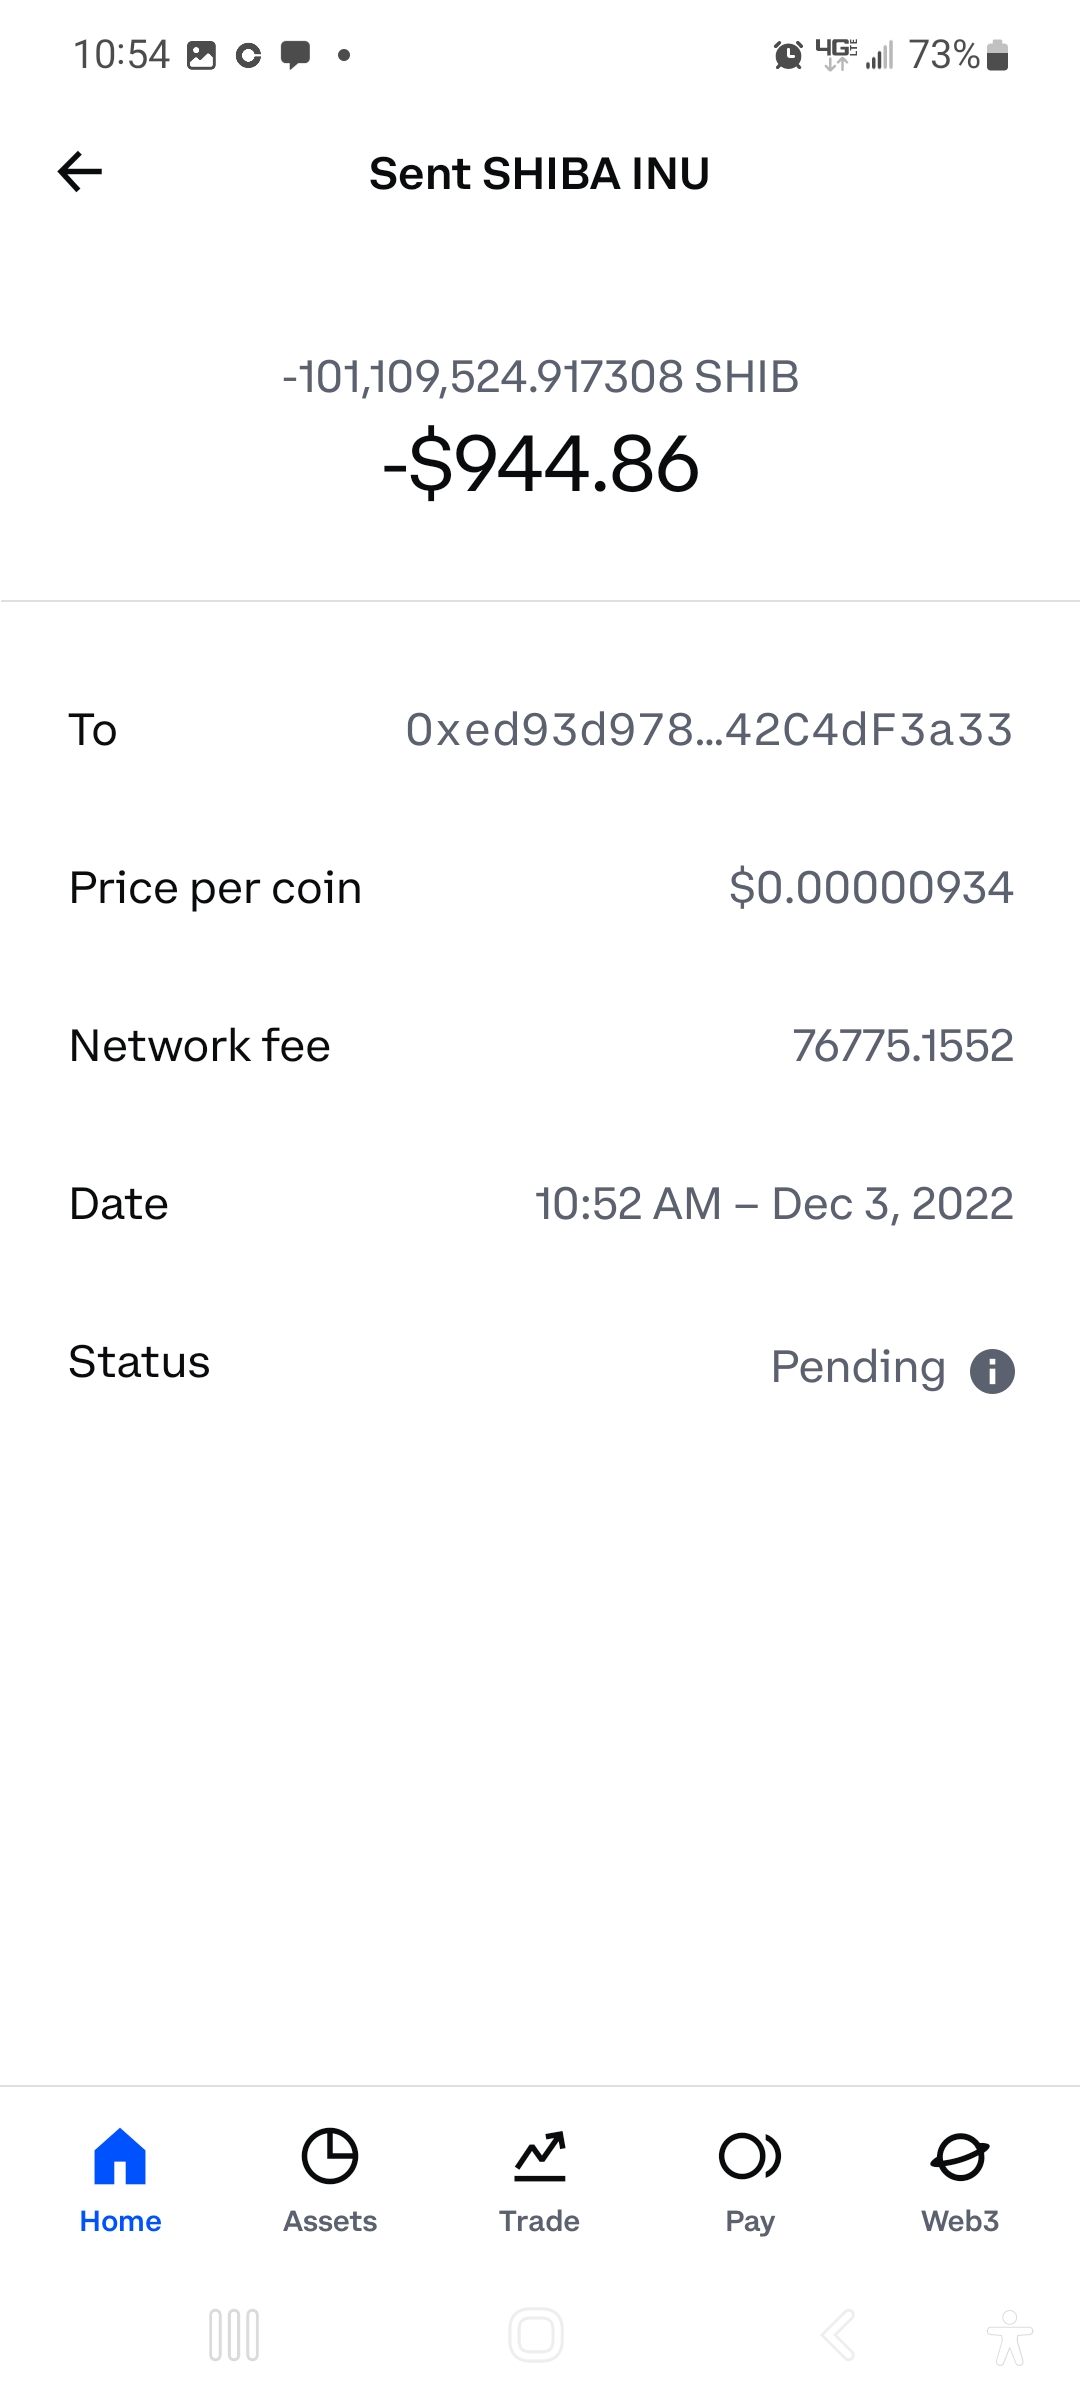
Task: Select the Web3 tab label
Action: [x=960, y=2221]
